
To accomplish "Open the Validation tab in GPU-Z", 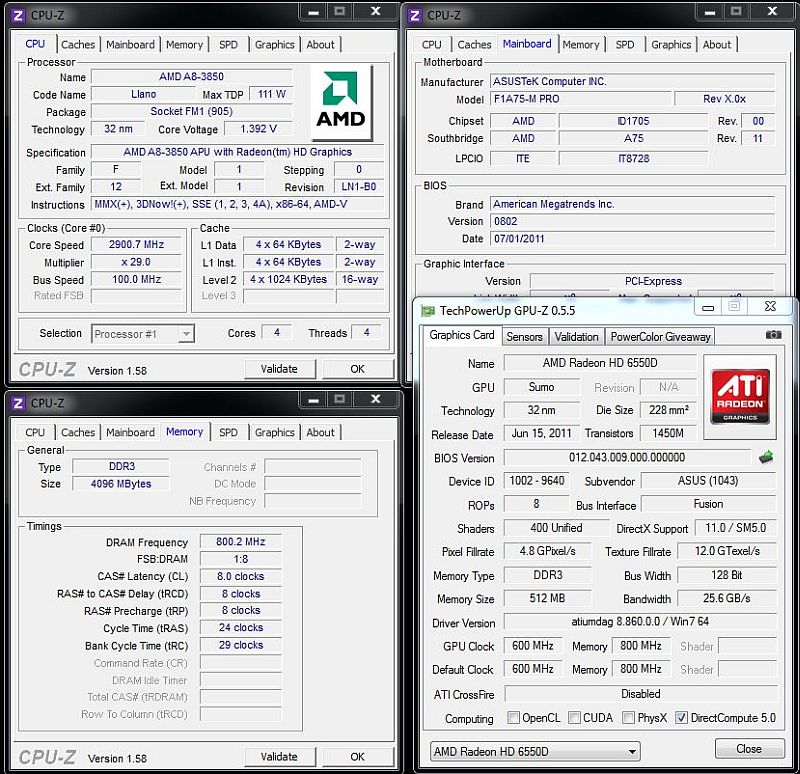I will point(577,337).
